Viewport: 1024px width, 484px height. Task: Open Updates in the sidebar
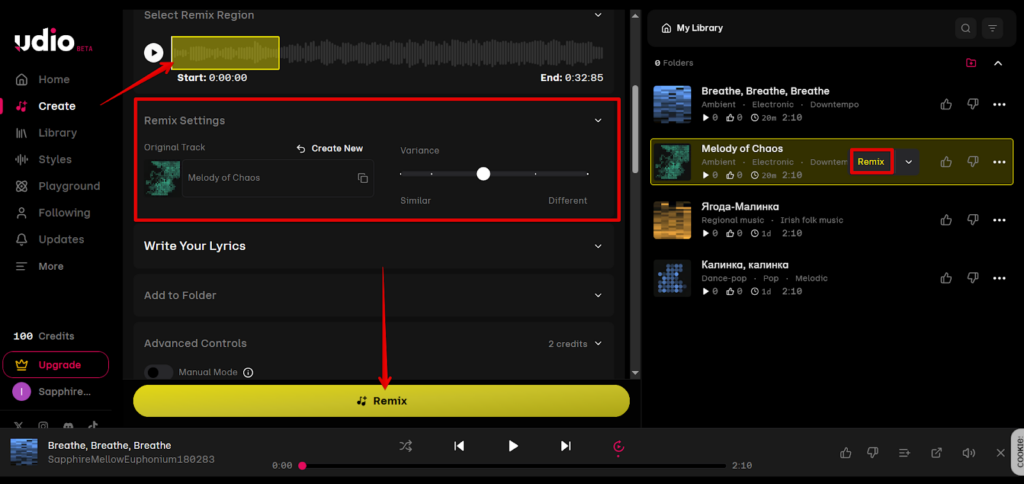tap(50, 240)
